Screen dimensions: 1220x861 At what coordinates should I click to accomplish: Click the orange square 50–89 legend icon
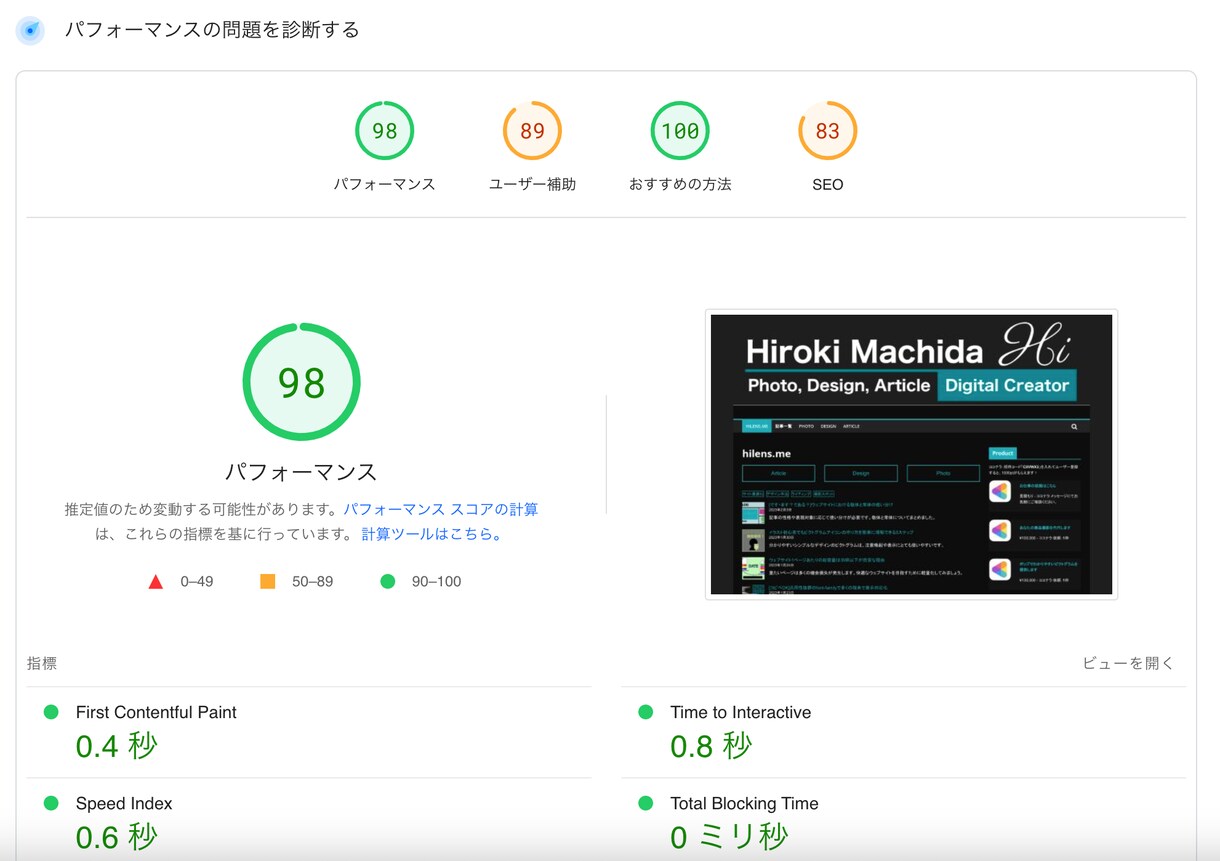[x=267, y=581]
